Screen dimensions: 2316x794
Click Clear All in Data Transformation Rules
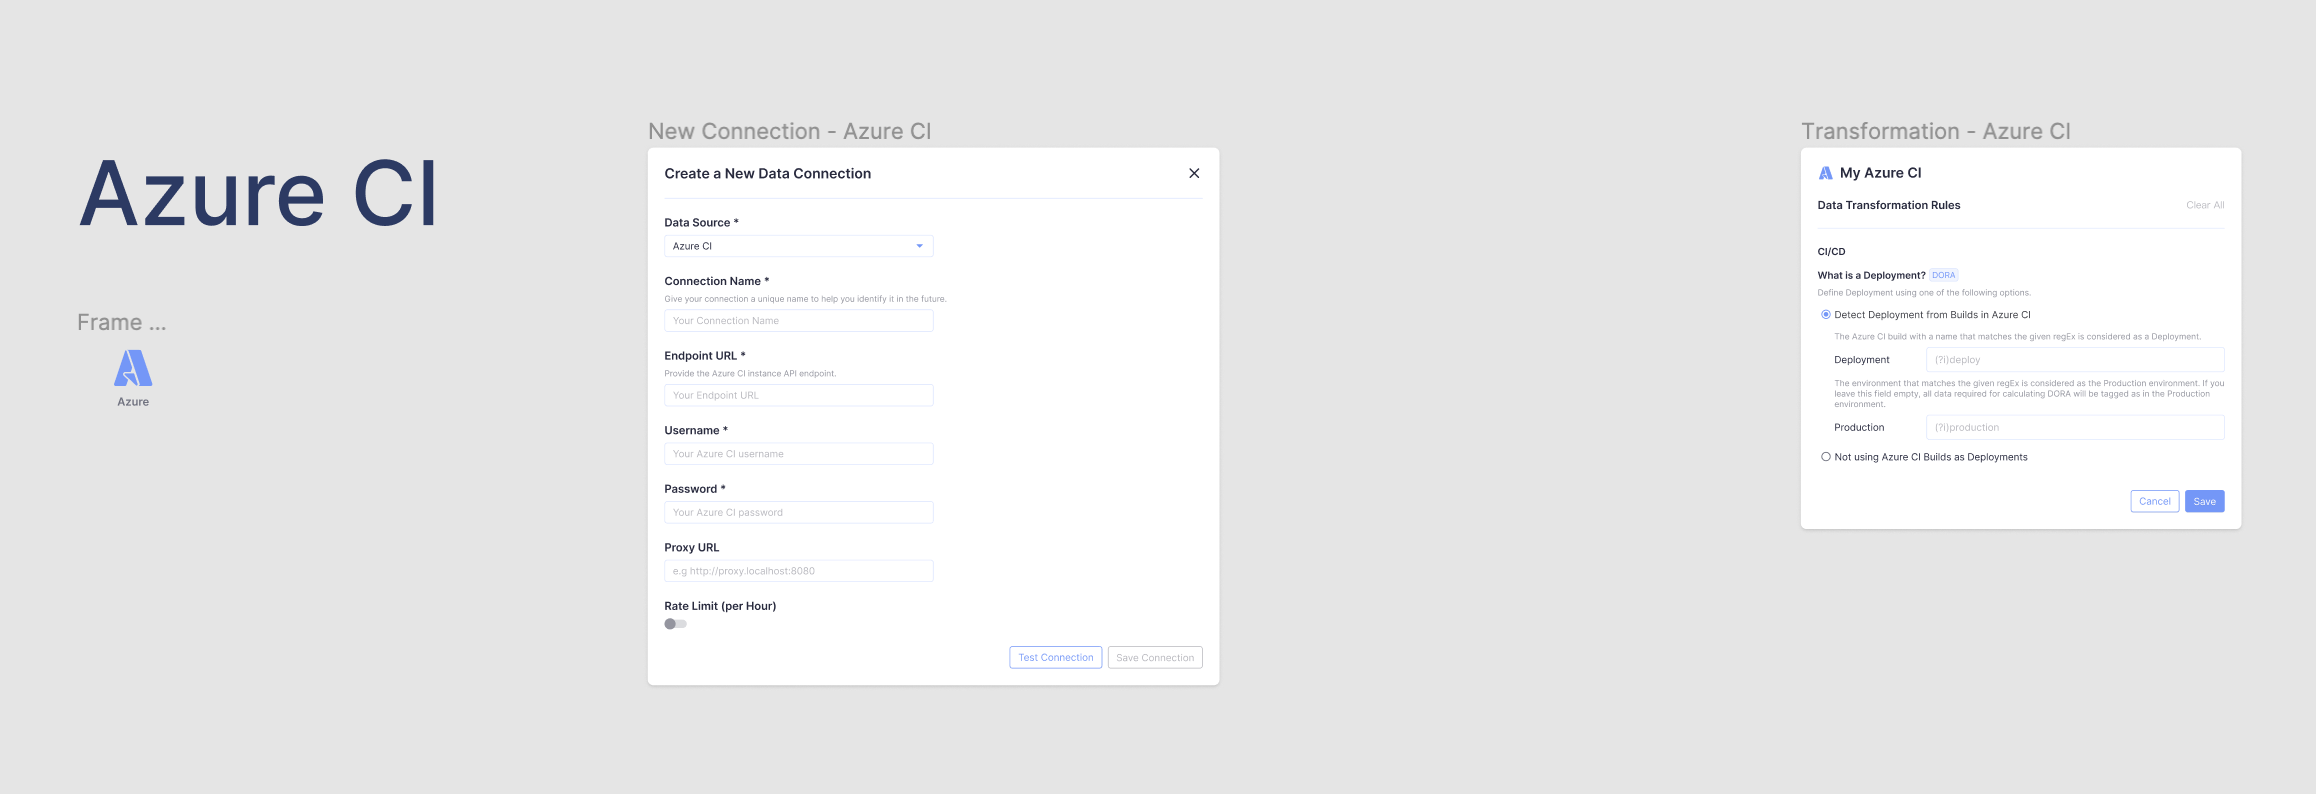(2205, 205)
